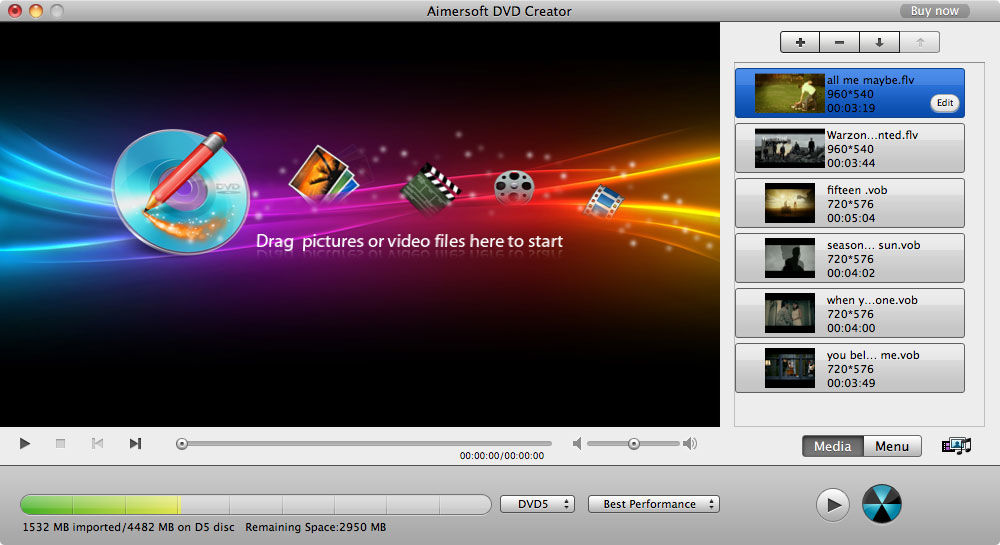1000x545 pixels.
Task: Click the film reel icon in drop area
Action: 514,187
